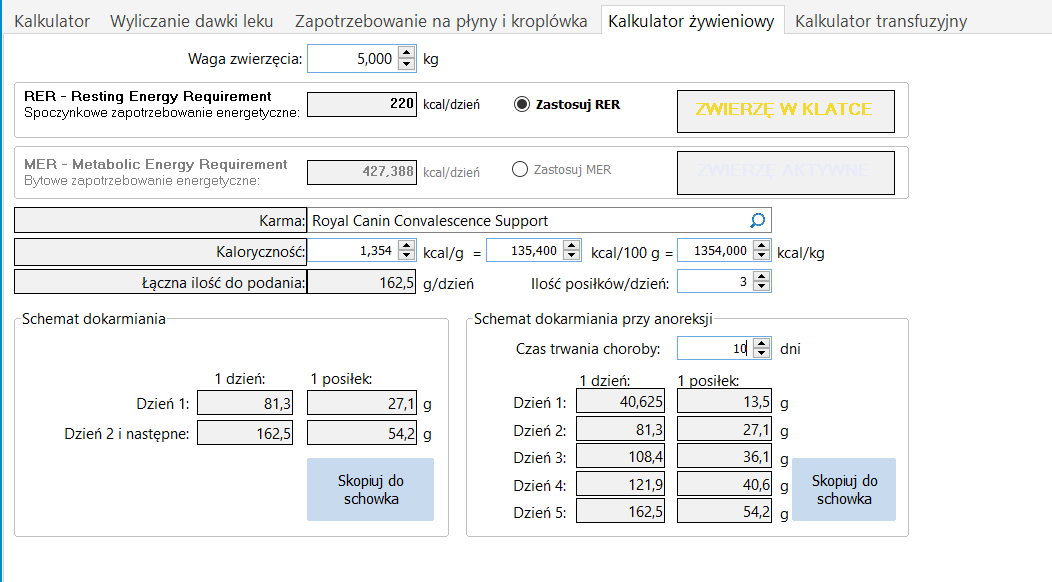Increase kcal/kg value with up arrow

tap(761, 246)
